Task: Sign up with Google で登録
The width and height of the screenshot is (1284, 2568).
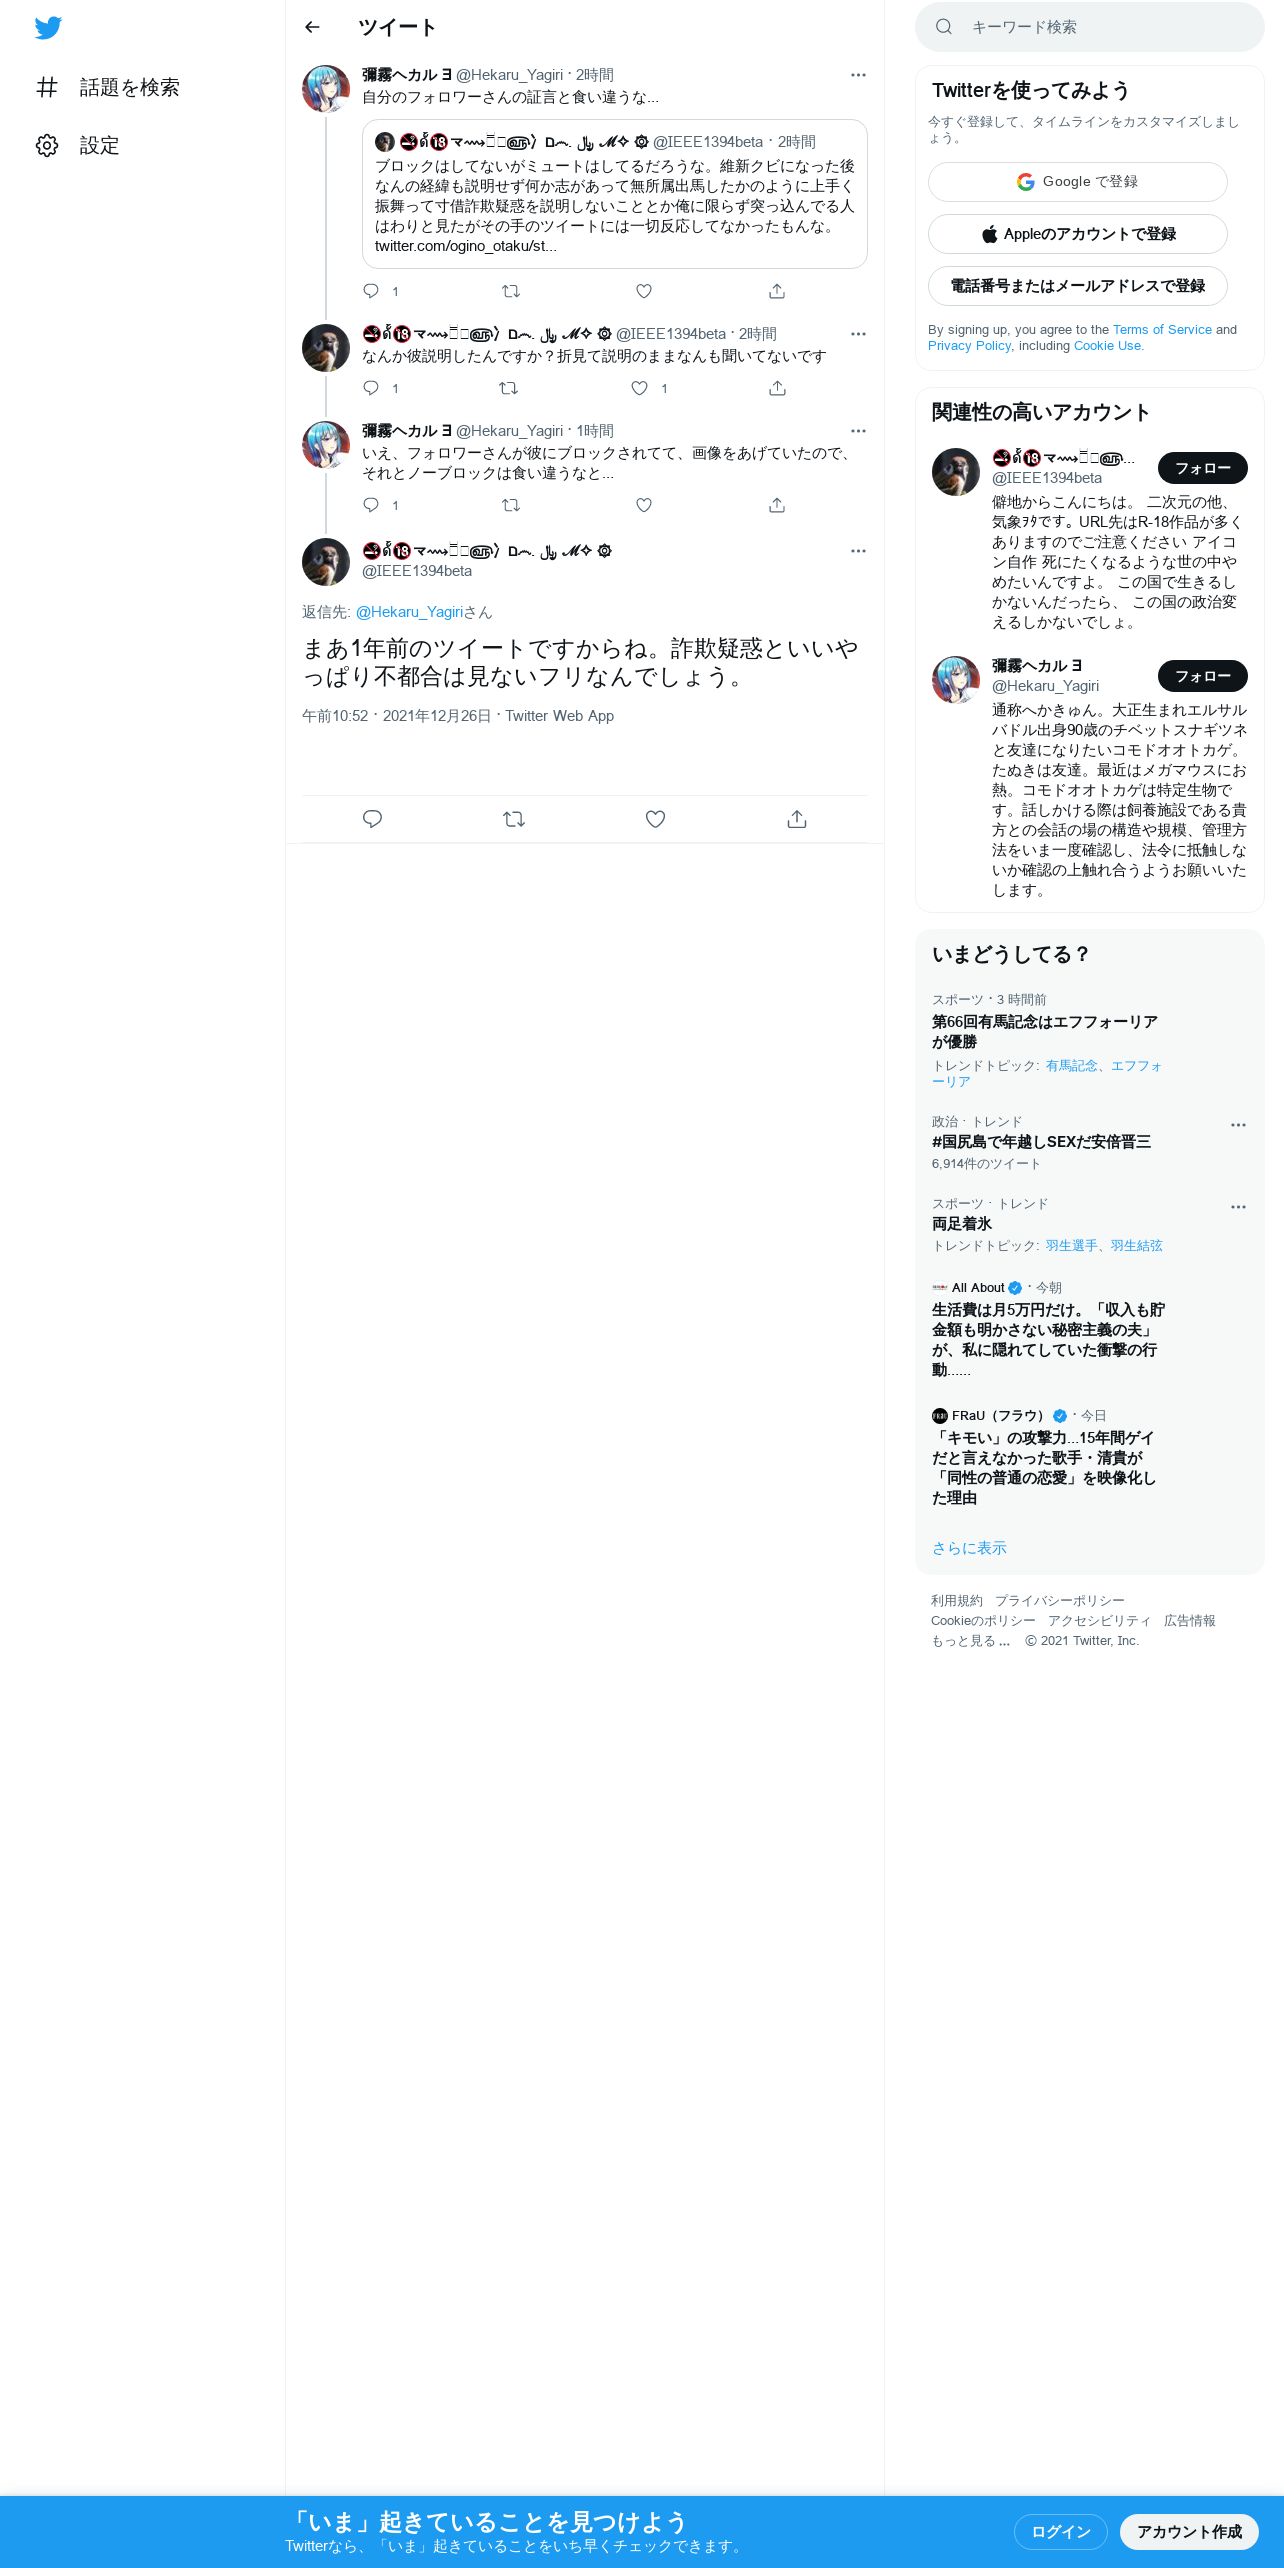Action: [x=1078, y=182]
